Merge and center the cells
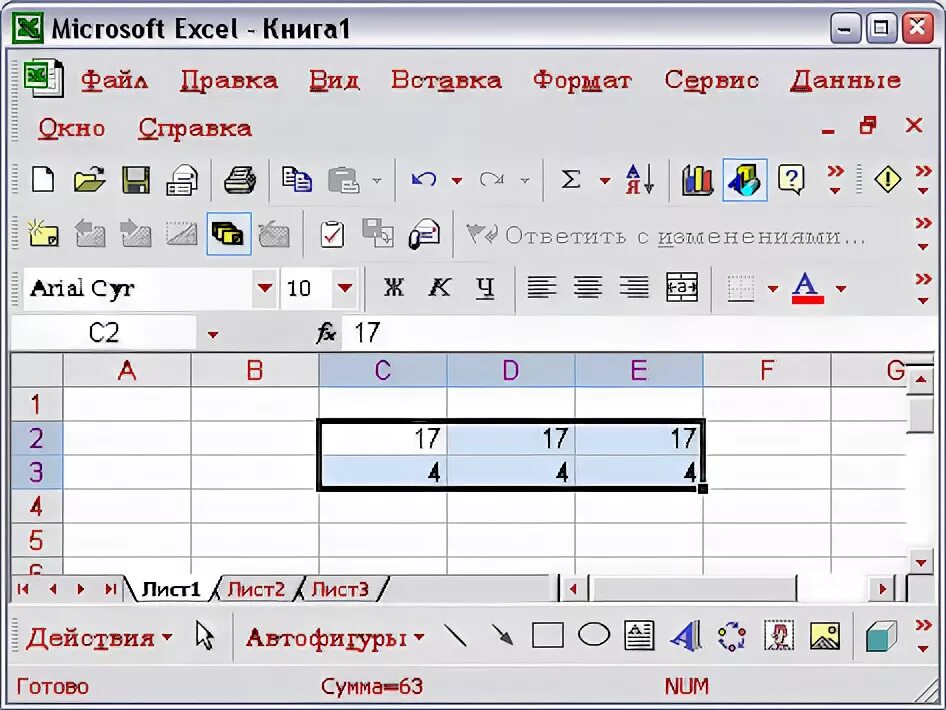 (682, 288)
